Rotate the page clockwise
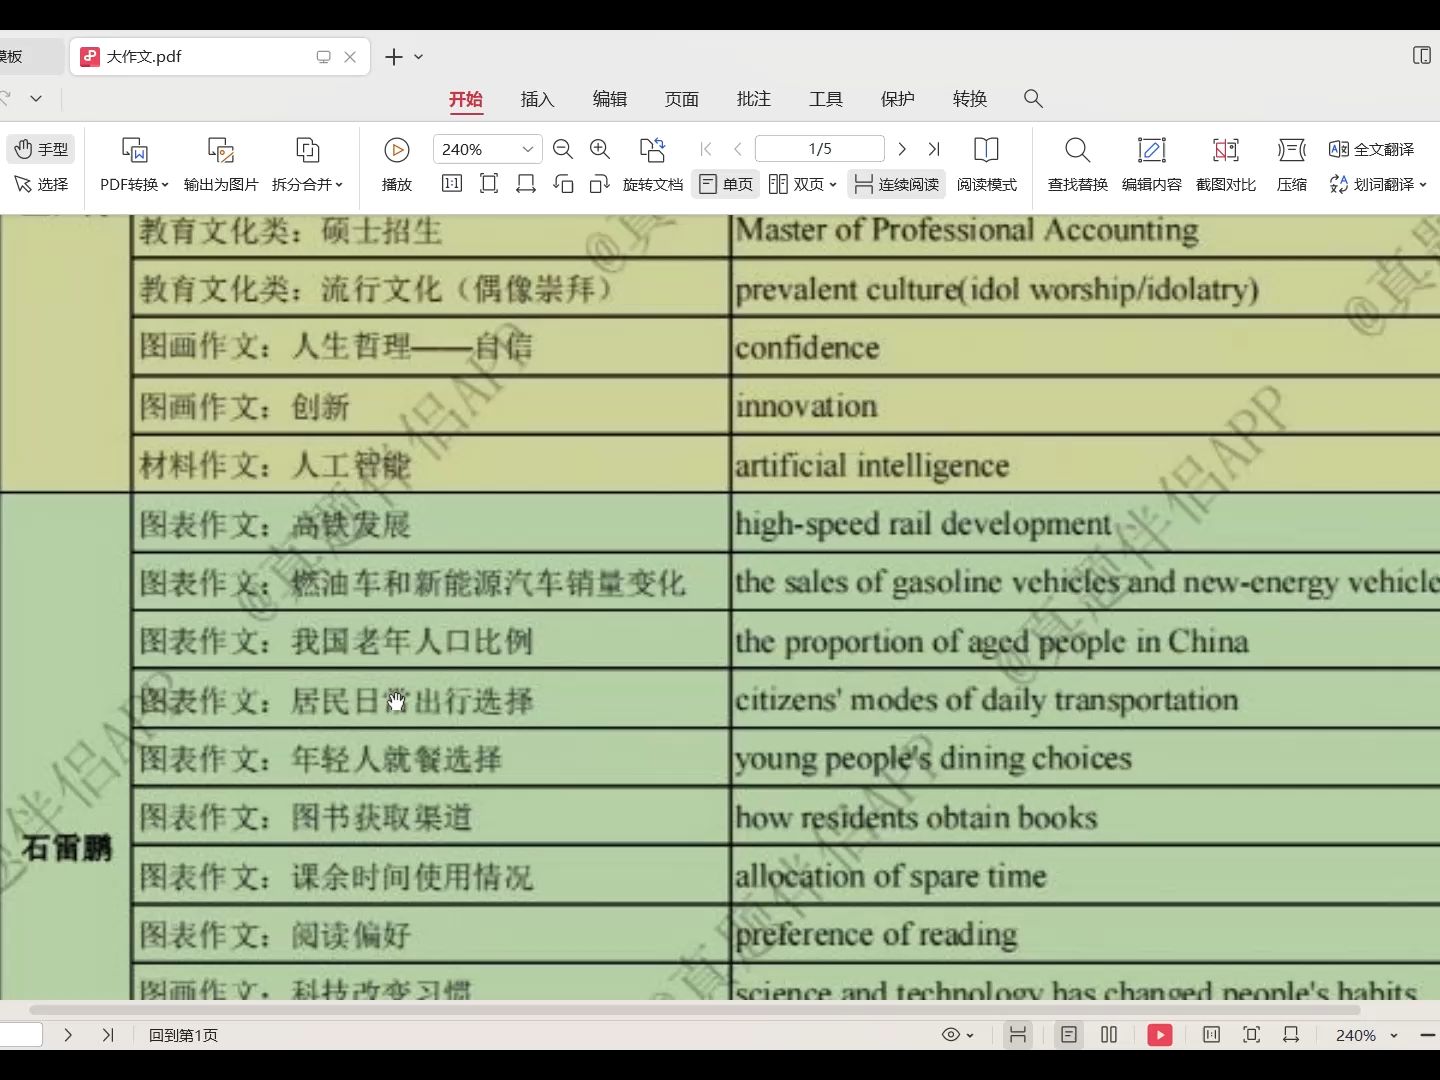Image resolution: width=1440 pixels, height=1080 pixels. pos(599,184)
